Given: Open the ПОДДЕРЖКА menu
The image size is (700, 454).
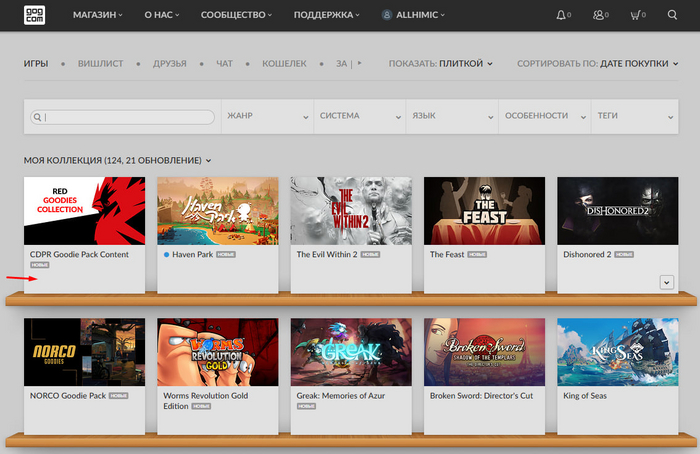Looking at the screenshot, I should click(x=326, y=15).
